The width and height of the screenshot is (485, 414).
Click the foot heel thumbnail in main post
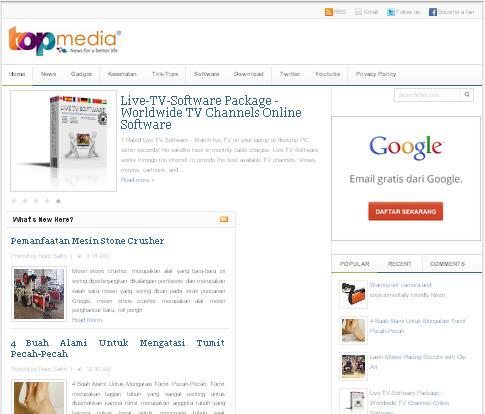pos(39,397)
